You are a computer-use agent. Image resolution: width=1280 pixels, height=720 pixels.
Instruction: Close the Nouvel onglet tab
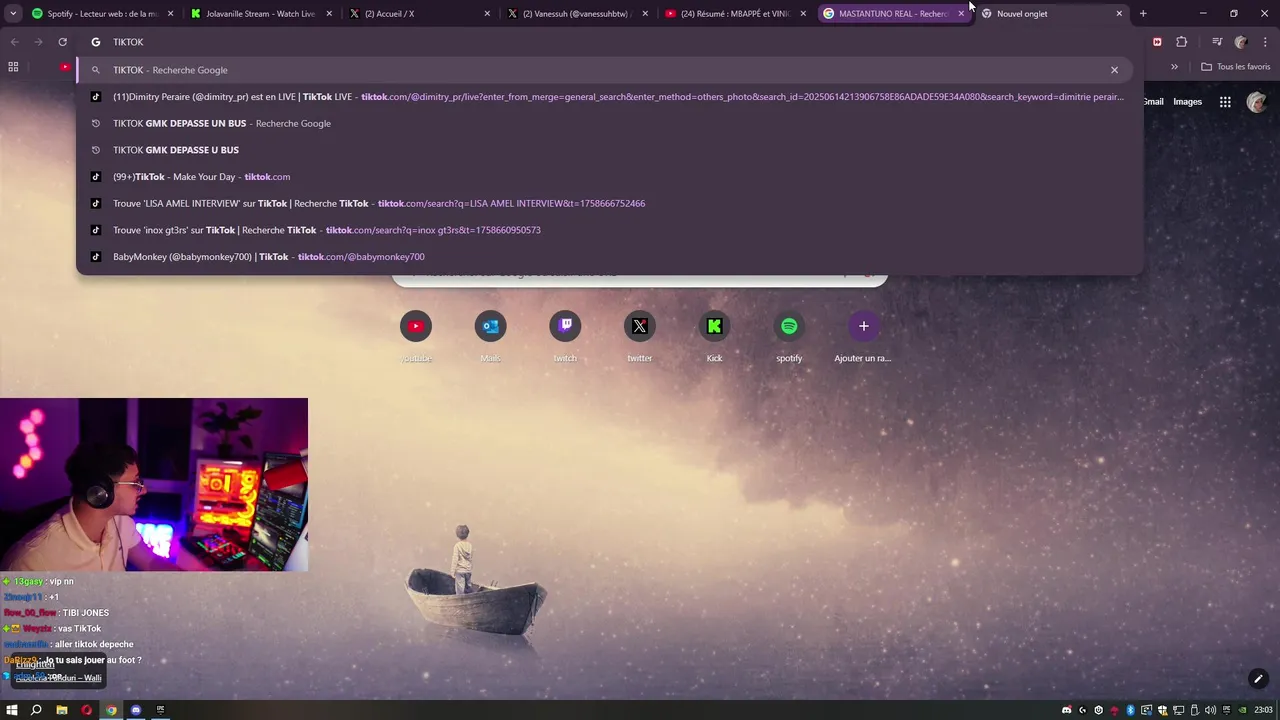click(1119, 14)
